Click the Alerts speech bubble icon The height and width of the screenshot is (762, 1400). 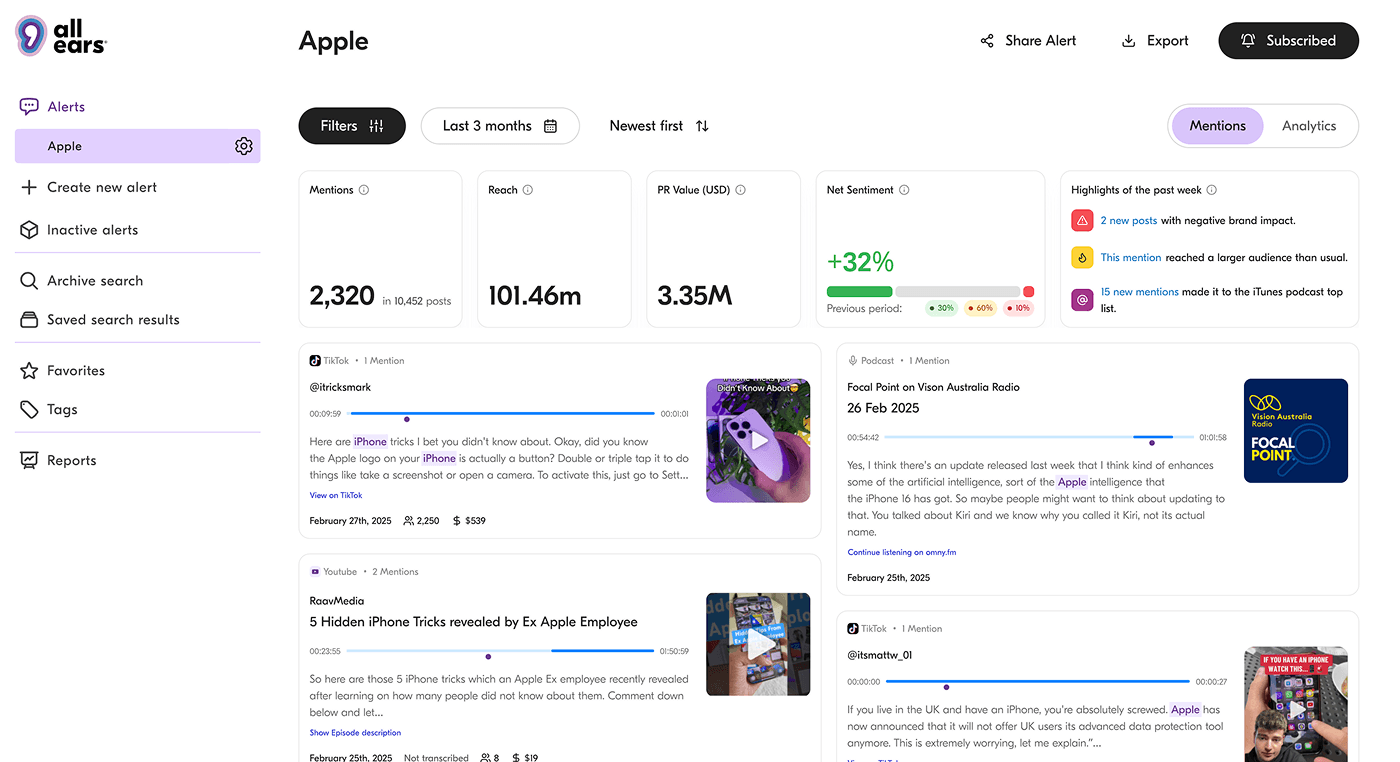[29, 106]
